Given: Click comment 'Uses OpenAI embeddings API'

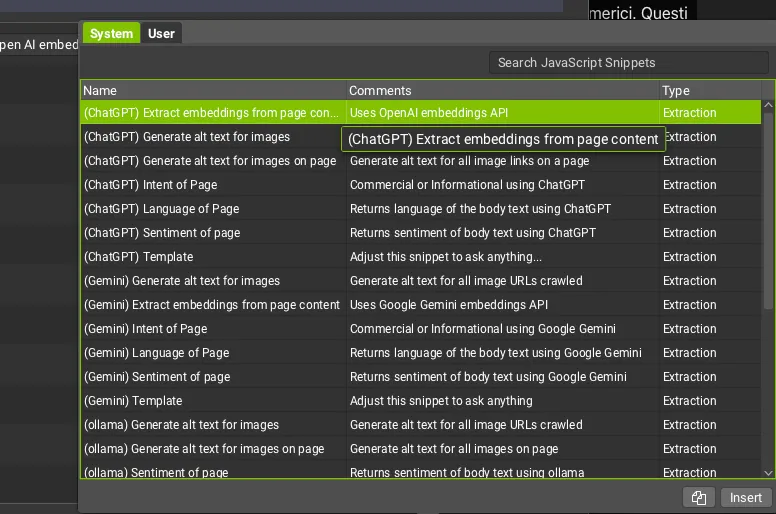Looking at the screenshot, I should (x=429, y=112).
